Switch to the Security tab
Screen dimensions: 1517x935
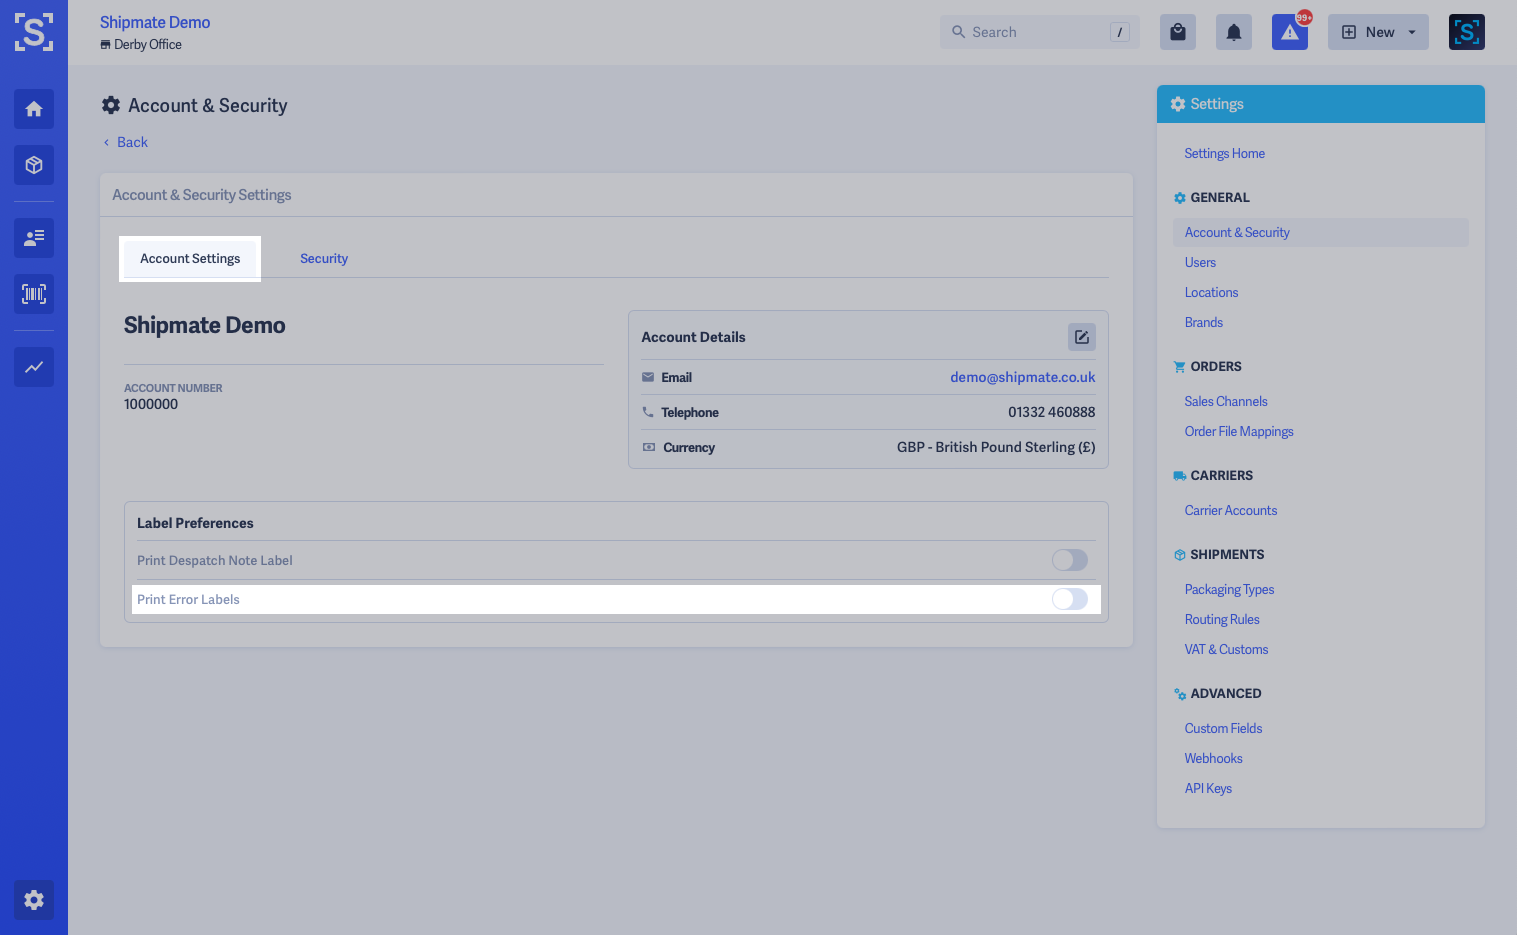pyautogui.click(x=324, y=259)
